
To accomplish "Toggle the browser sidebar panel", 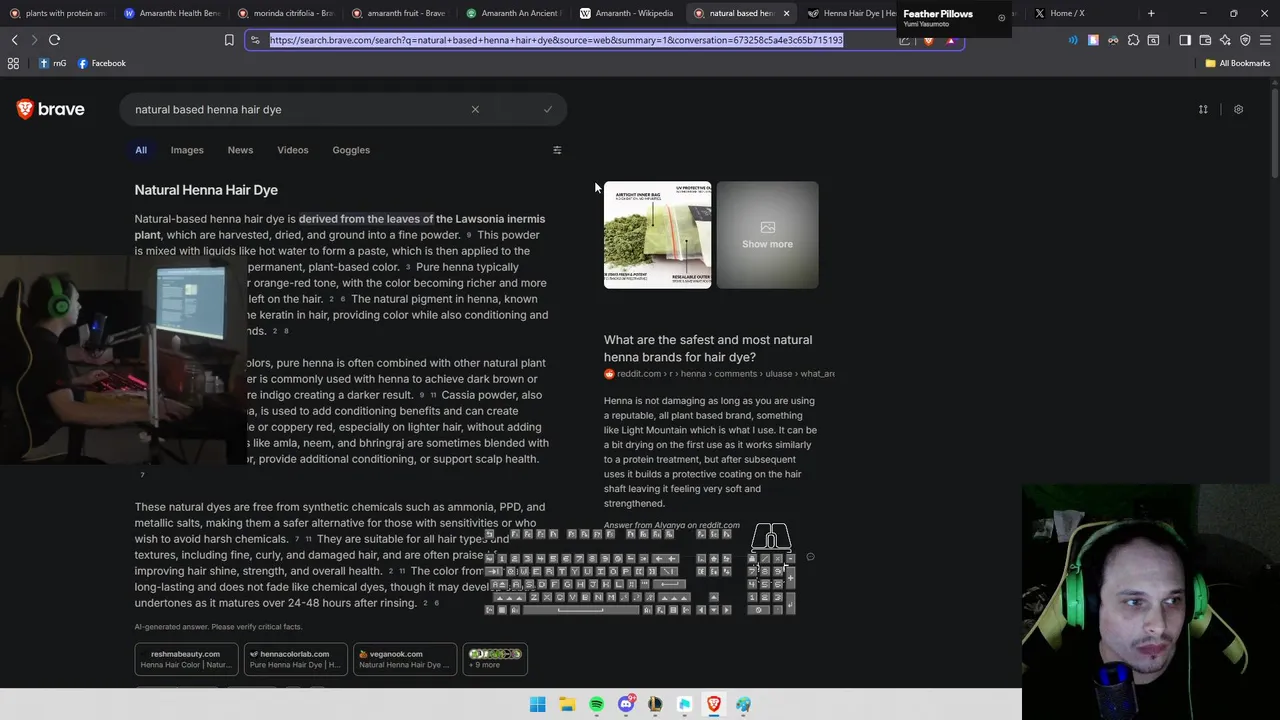I will [x=1185, y=40].
